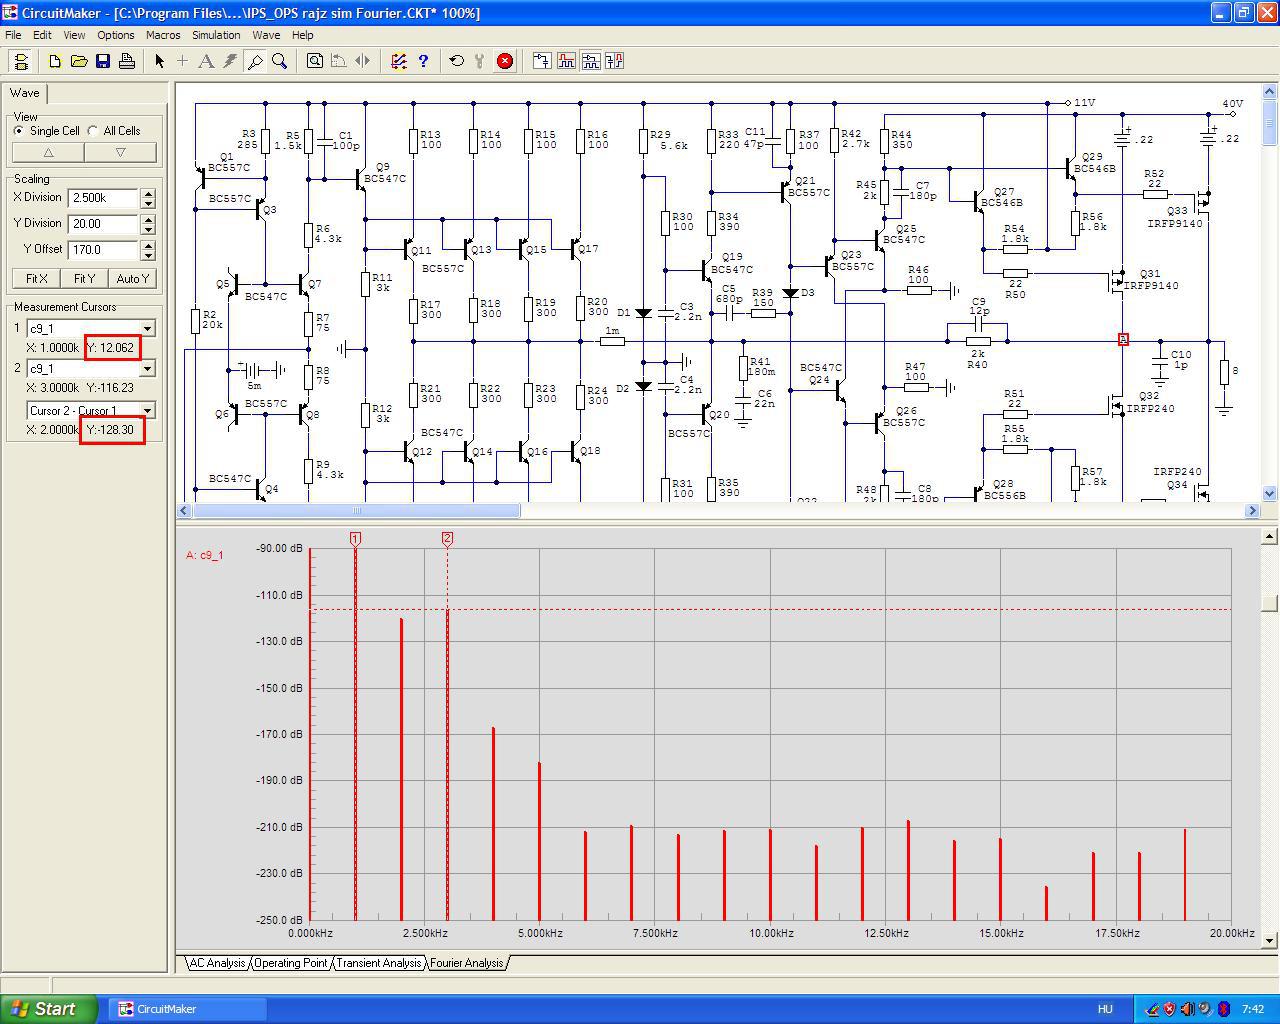The image size is (1280, 1024).
Task: Select the arrow pointer tool
Action: 159,61
